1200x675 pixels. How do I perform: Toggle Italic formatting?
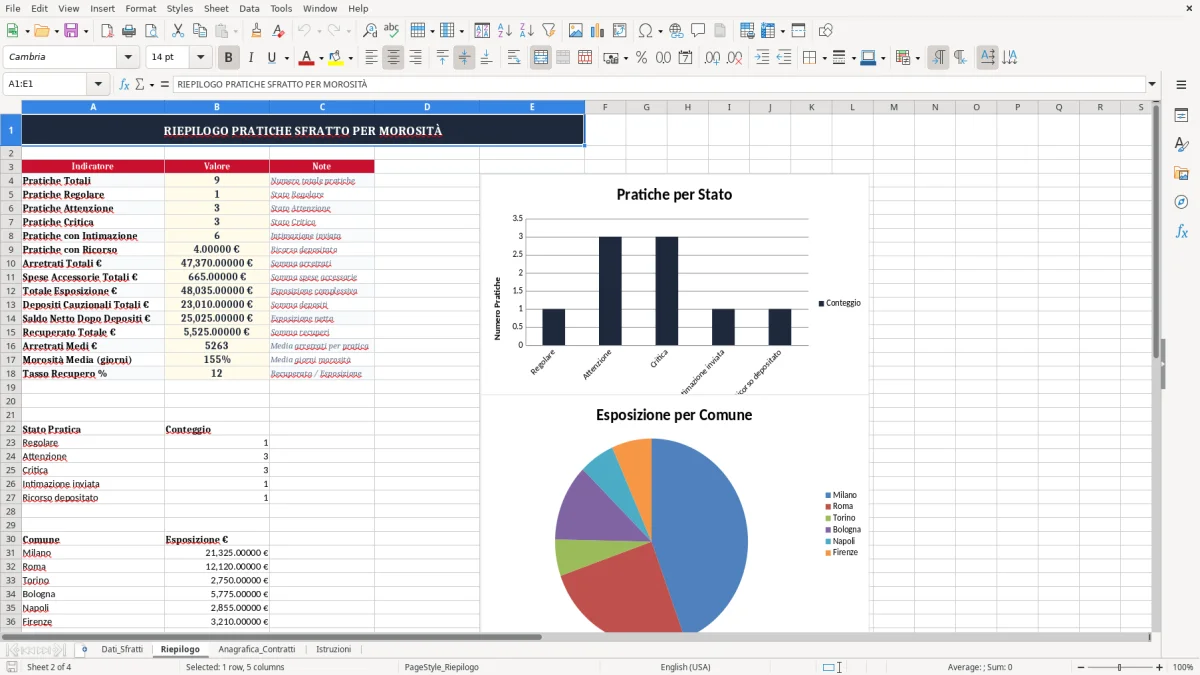click(x=250, y=58)
